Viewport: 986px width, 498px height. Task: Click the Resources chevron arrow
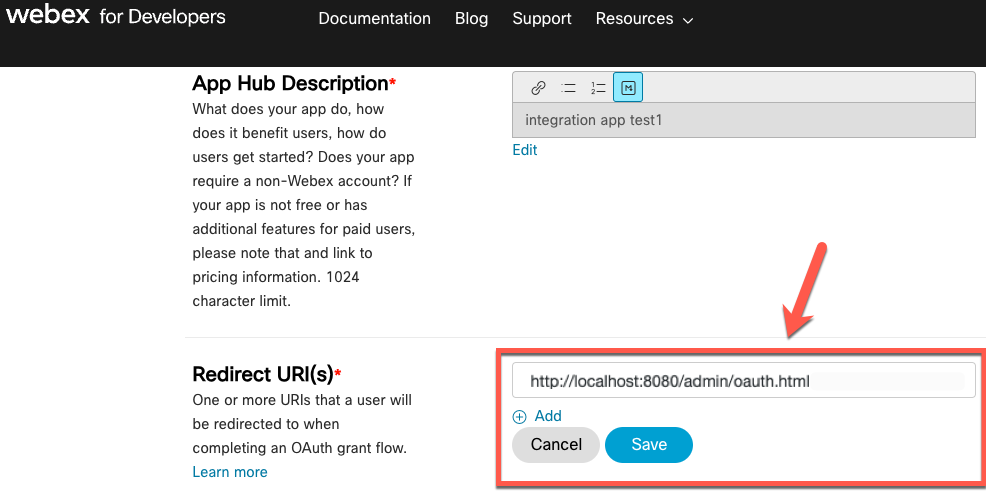tap(688, 21)
